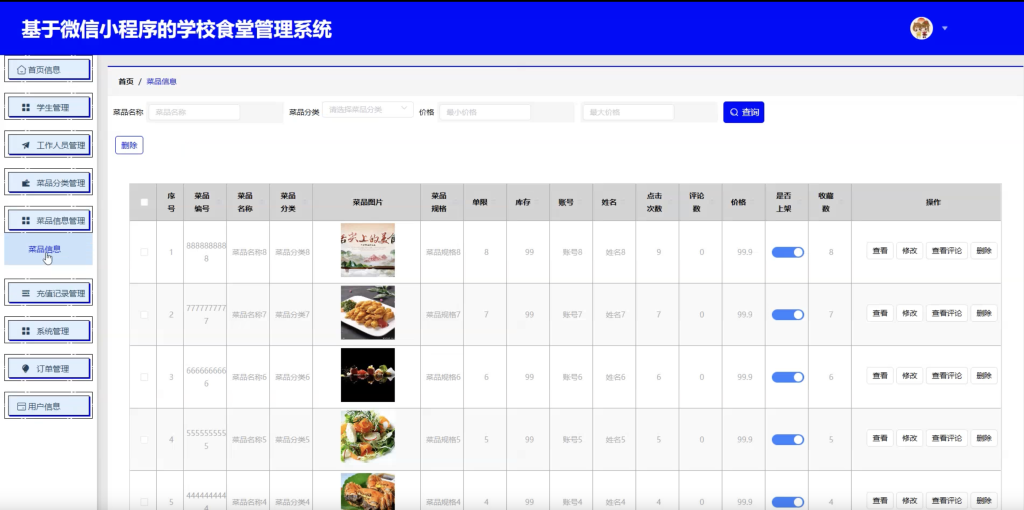Click 查看评论 for row 1
This screenshot has width=1024, height=510.
pyautogui.click(x=947, y=251)
